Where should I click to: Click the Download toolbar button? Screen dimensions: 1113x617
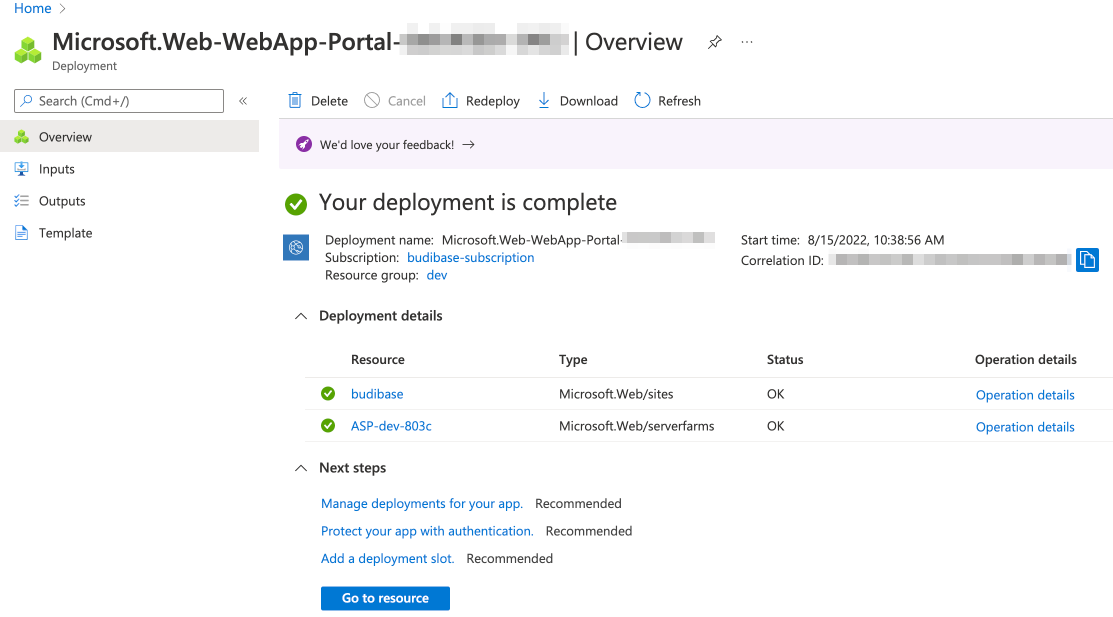[x=577, y=101]
